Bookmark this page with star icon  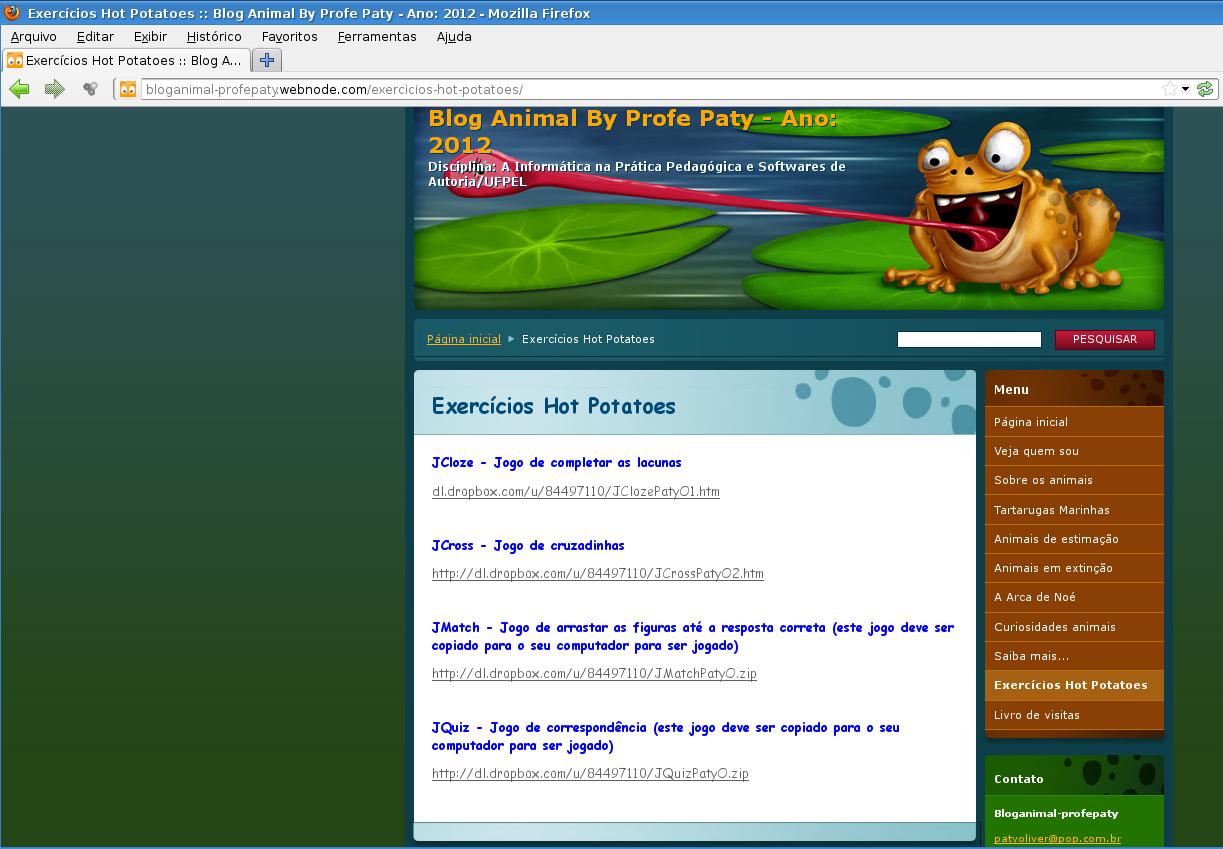click(1169, 89)
